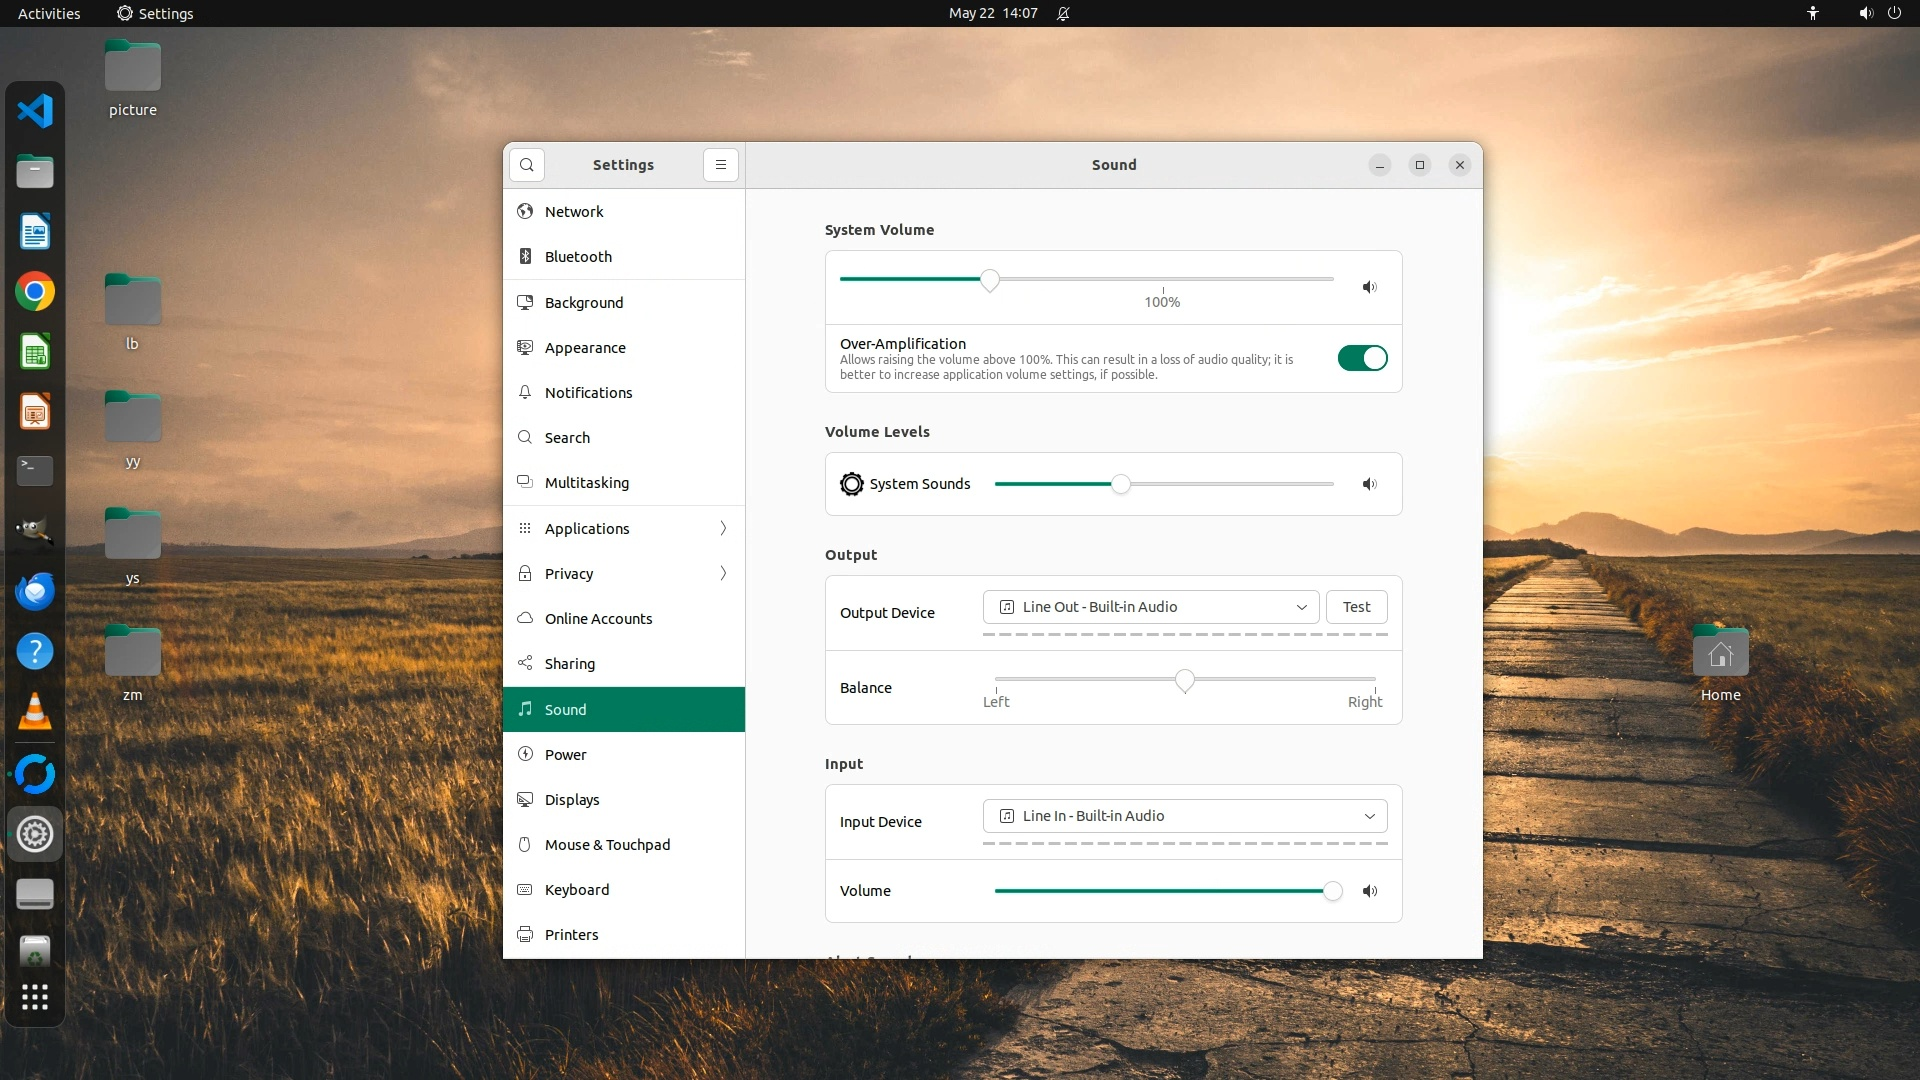1920x1080 pixels.
Task: Open the Input Device dropdown
Action: click(1185, 816)
